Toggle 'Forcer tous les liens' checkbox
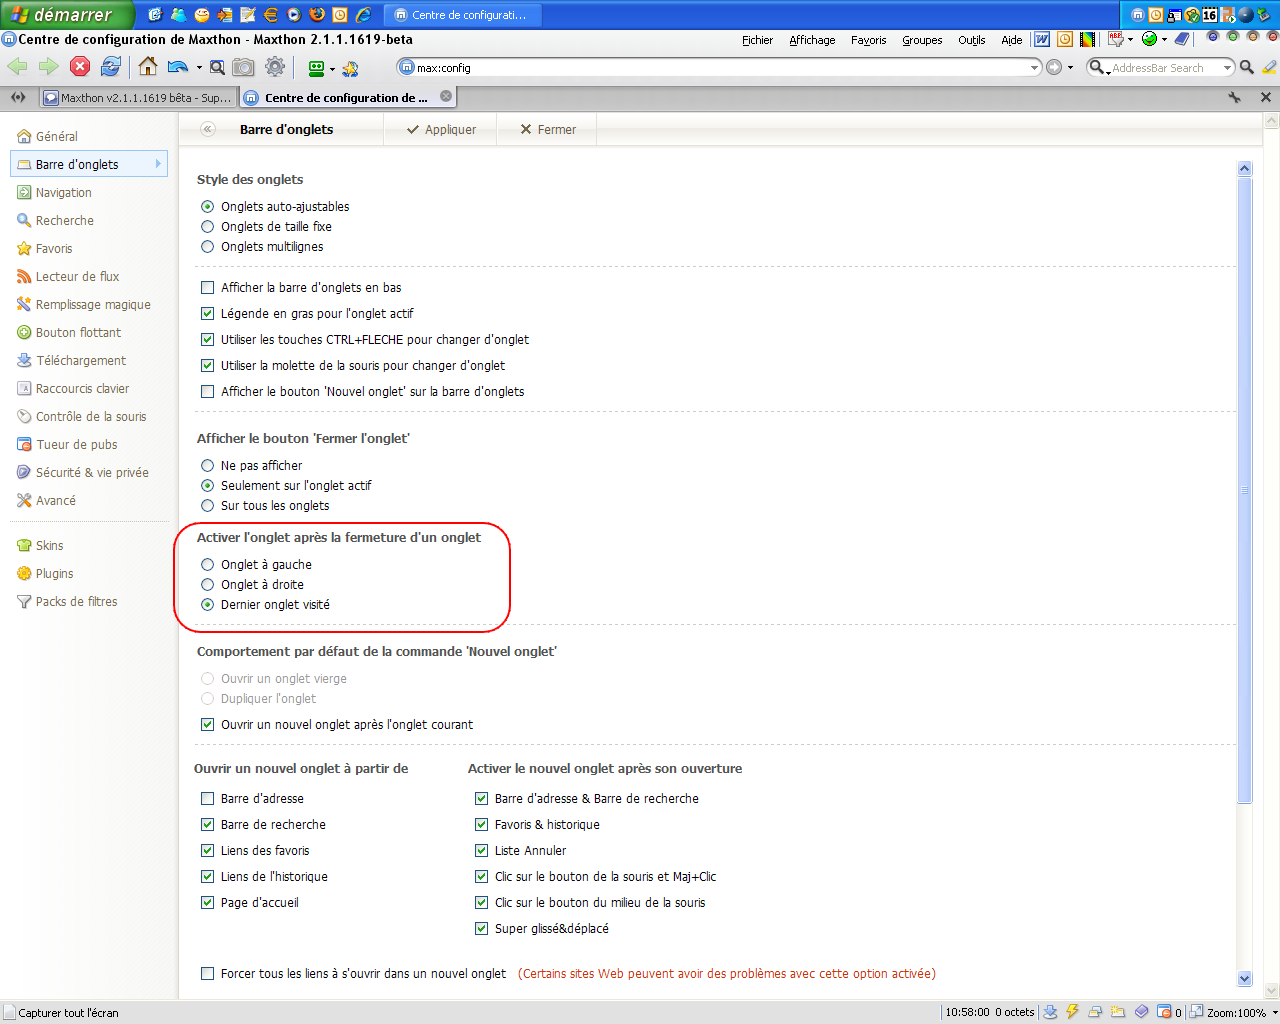The width and height of the screenshot is (1280, 1024). (x=208, y=974)
